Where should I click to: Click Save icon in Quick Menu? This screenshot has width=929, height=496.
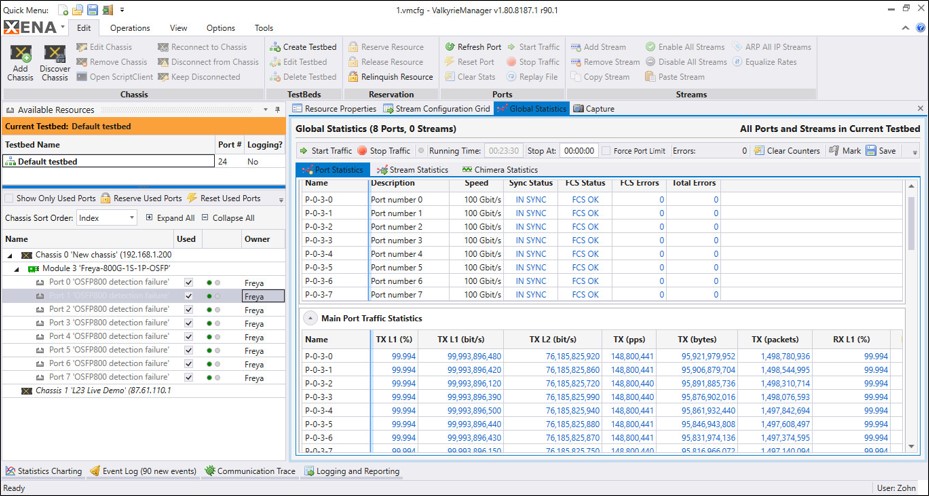click(x=92, y=10)
